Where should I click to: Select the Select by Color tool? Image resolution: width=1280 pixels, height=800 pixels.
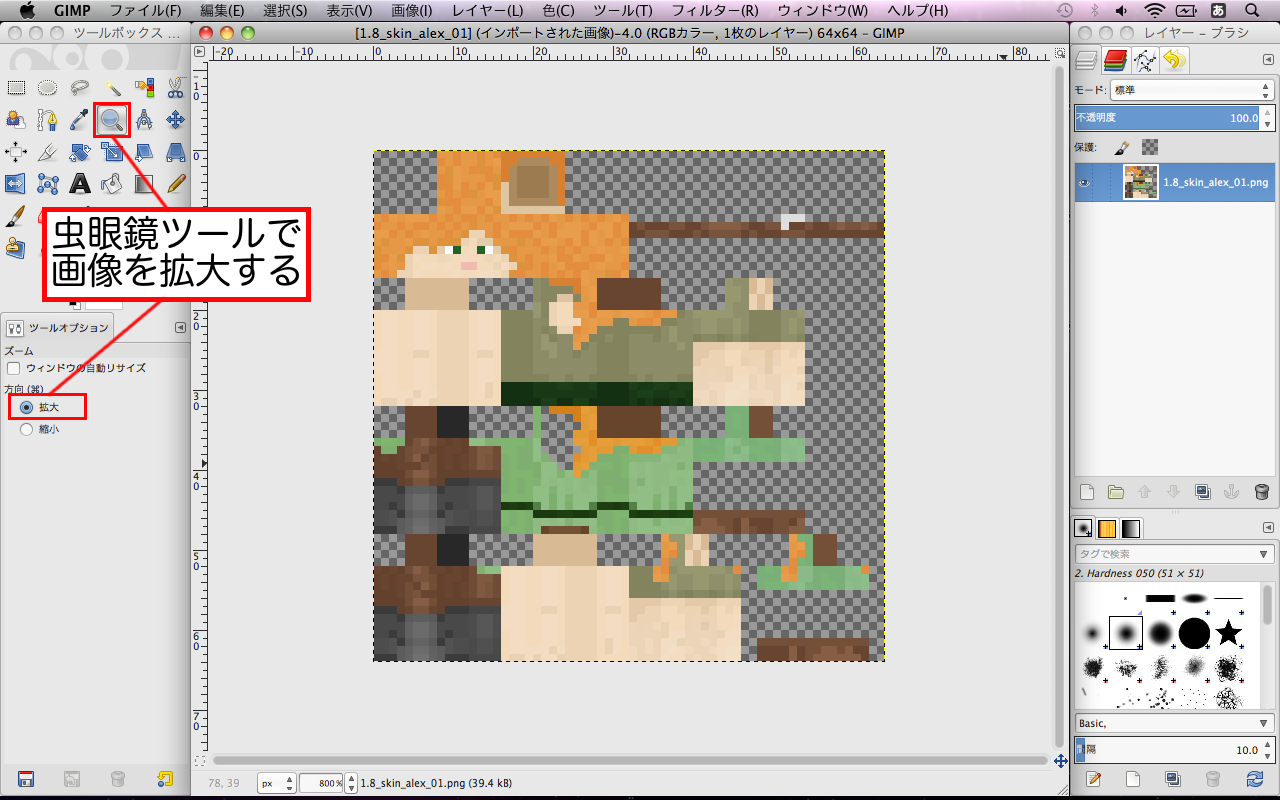144,88
